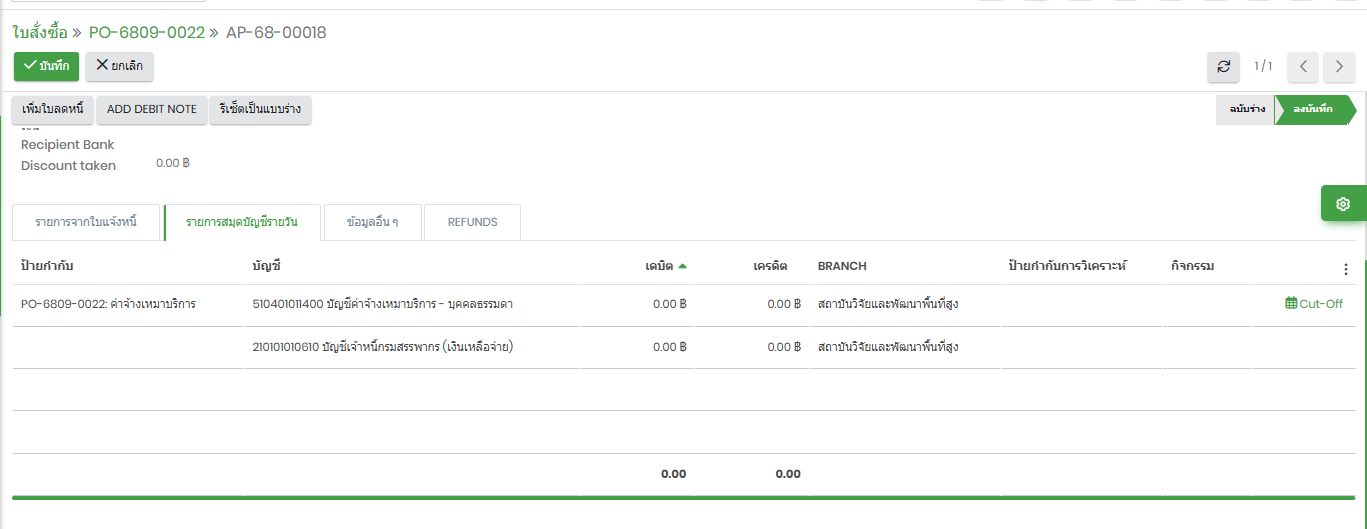
Task: Open the REFUNDS tab
Action: point(472,223)
